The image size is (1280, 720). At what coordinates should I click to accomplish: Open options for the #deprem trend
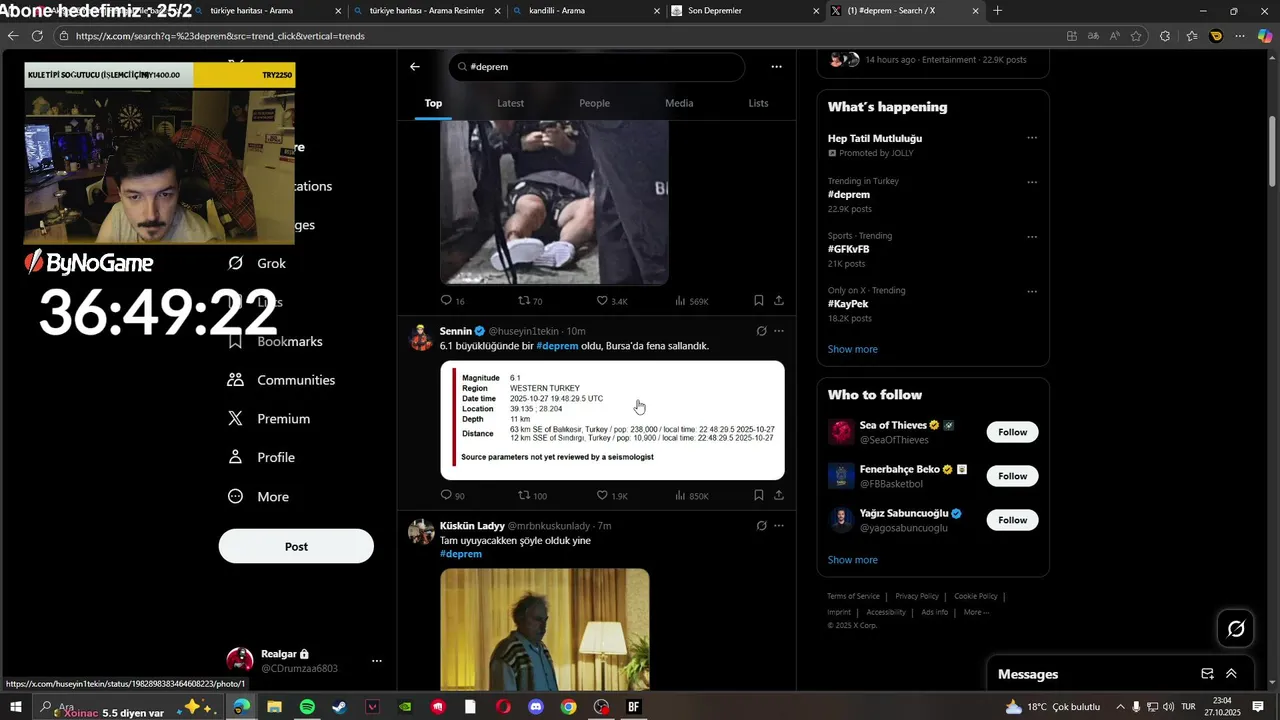(x=1032, y=182)
